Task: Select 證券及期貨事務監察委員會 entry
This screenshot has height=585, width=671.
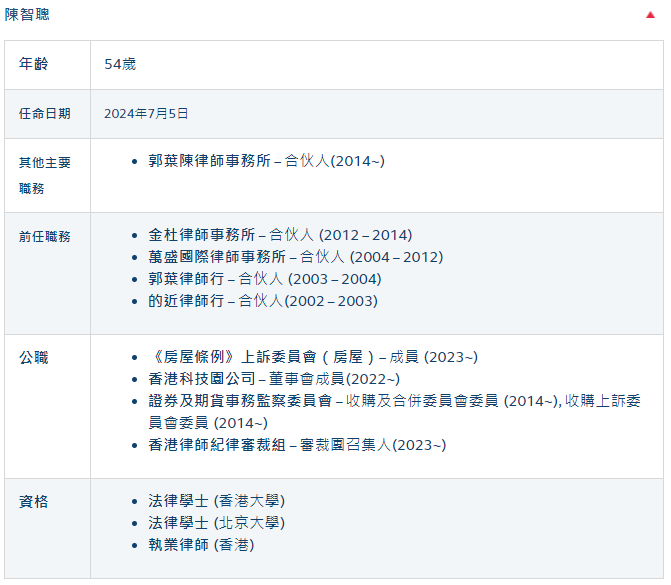Action: [x=394, y=412]
